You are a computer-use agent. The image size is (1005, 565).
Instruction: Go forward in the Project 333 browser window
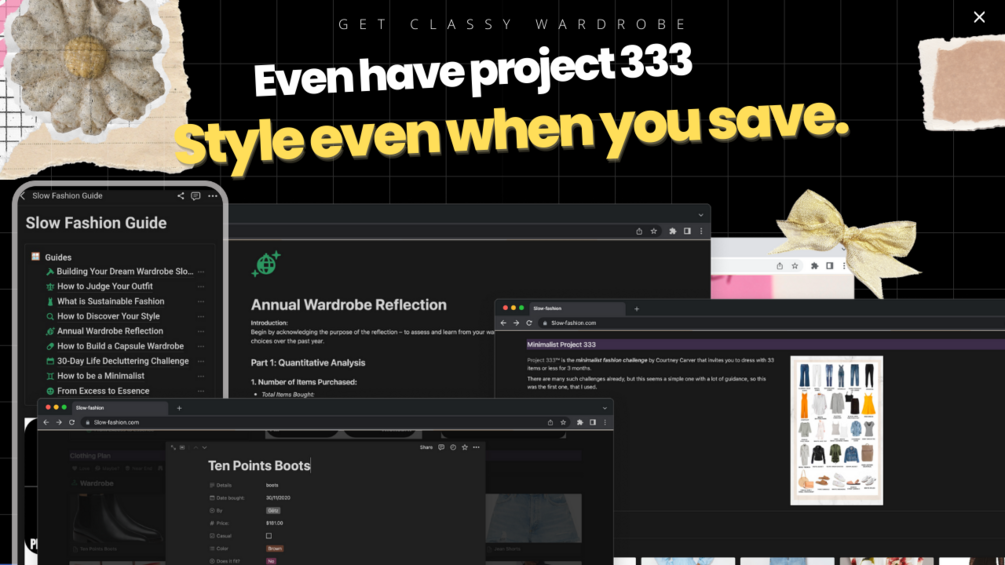pyautogui.click(x=516, y=323)
